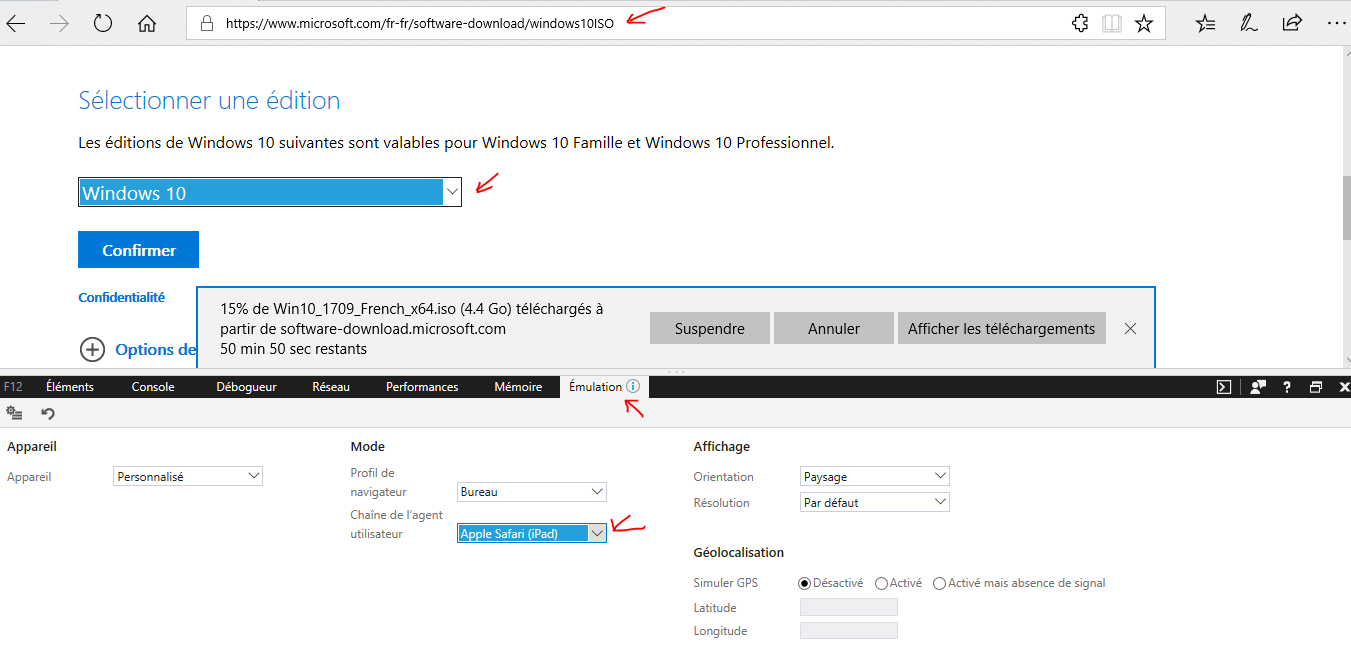The width and height of the screenshot is (1351, 656).
Task: Click the F12 label in DevTools bar
Action: pyautogui.click(x=13, y=387)
